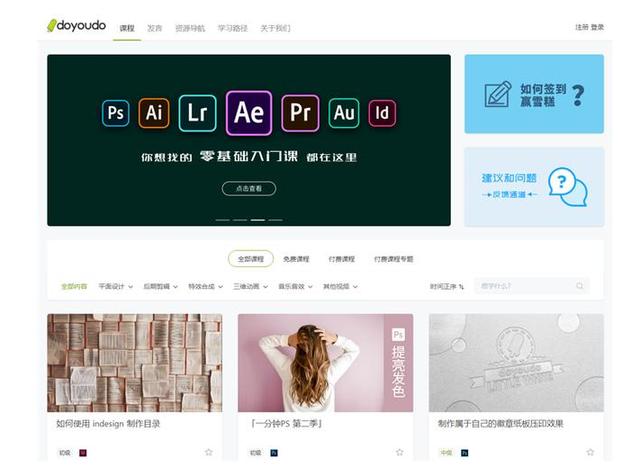Viewport: 640px width, 468px height.
Task: Click the doyoudo logo
Action: click(x=76, y=25)
